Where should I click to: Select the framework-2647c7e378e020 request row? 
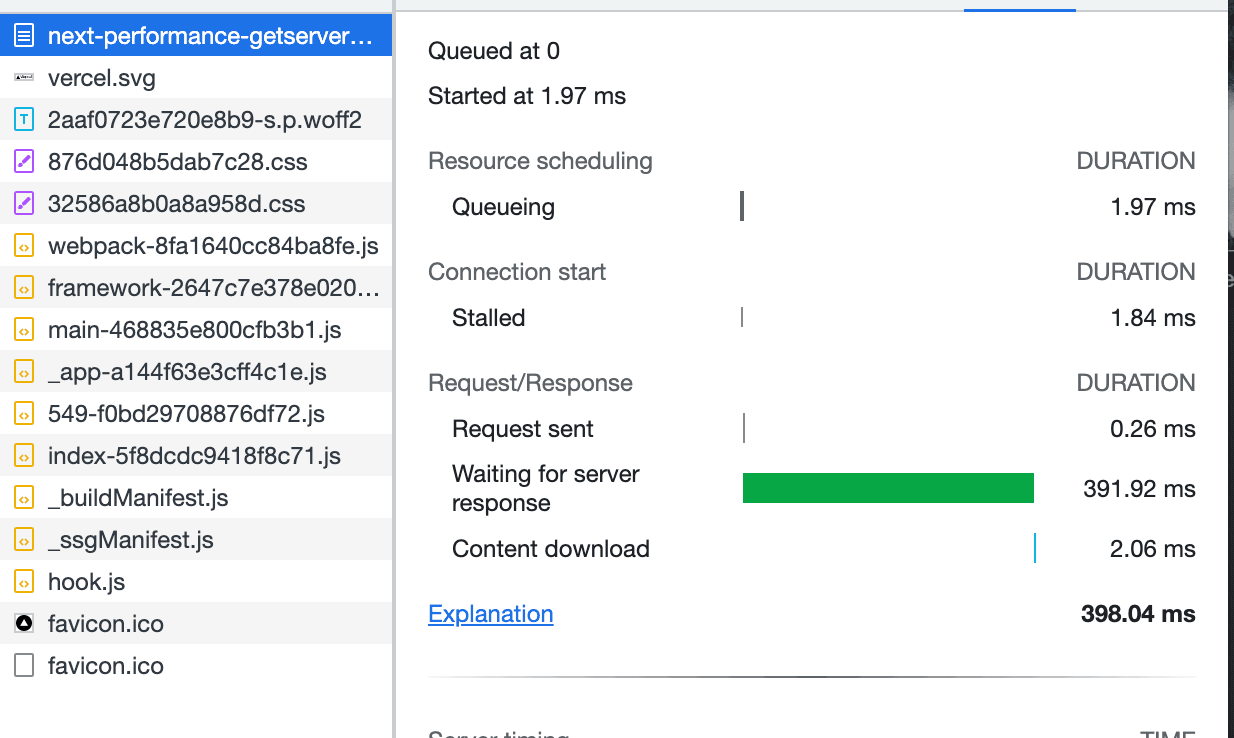click(213, 288)
